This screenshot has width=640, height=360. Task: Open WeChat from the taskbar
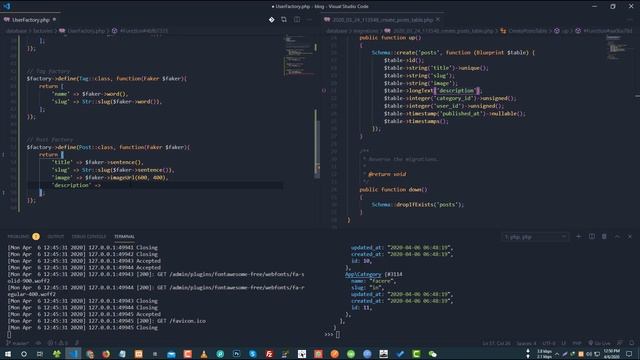point(433,354)
